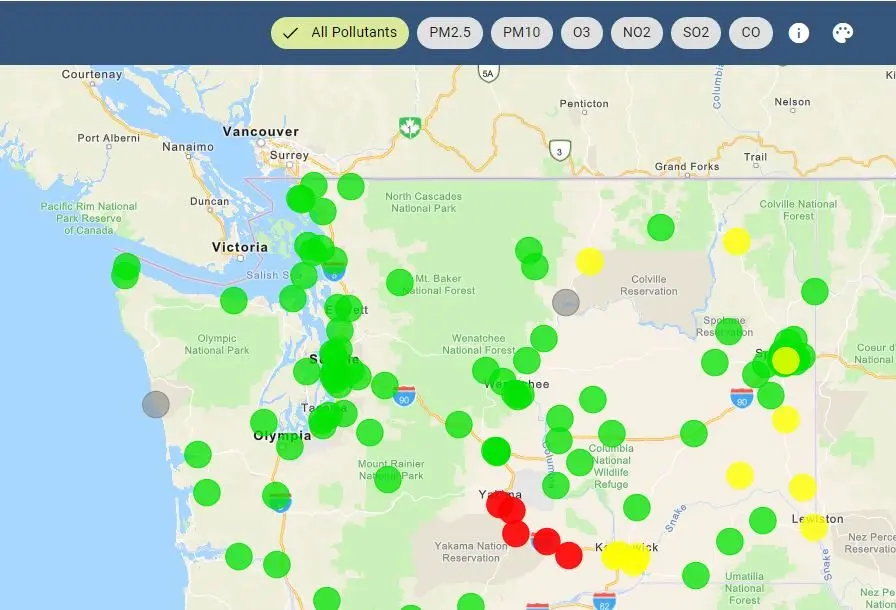Select the yellow marker at Lewiston
The height and width of the screenshot is (610, 896).
pyautogui.click(x=814, y=526)
